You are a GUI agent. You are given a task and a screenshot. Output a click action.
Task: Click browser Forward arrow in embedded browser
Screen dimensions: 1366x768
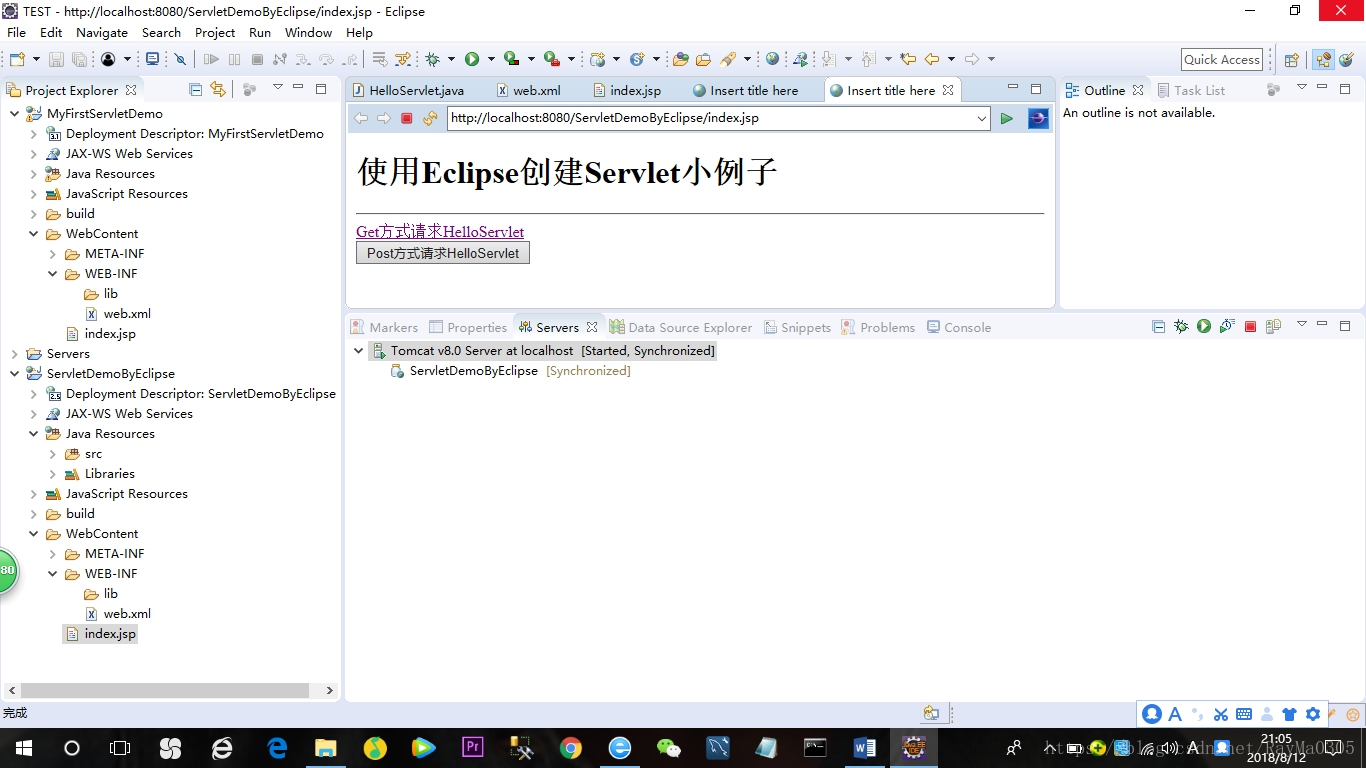384,118
